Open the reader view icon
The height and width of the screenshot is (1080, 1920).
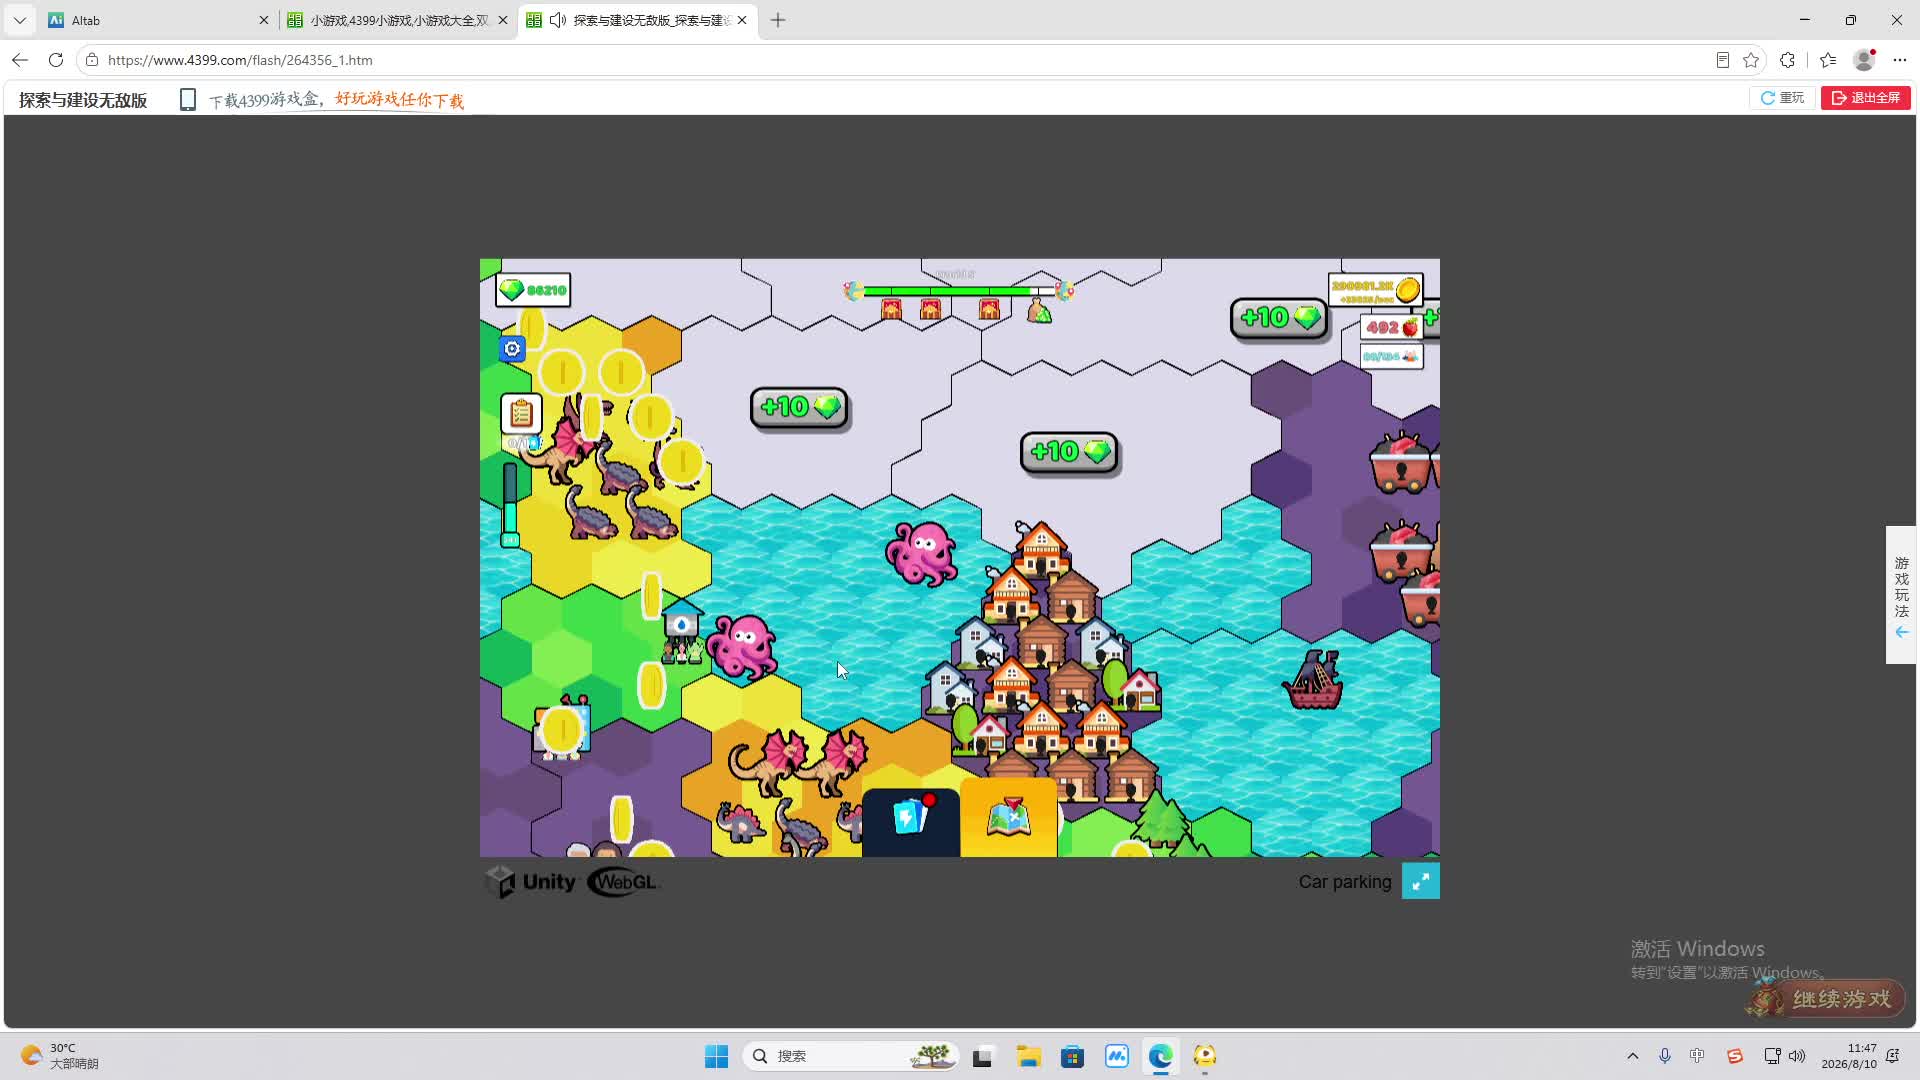pos(1723,60)
